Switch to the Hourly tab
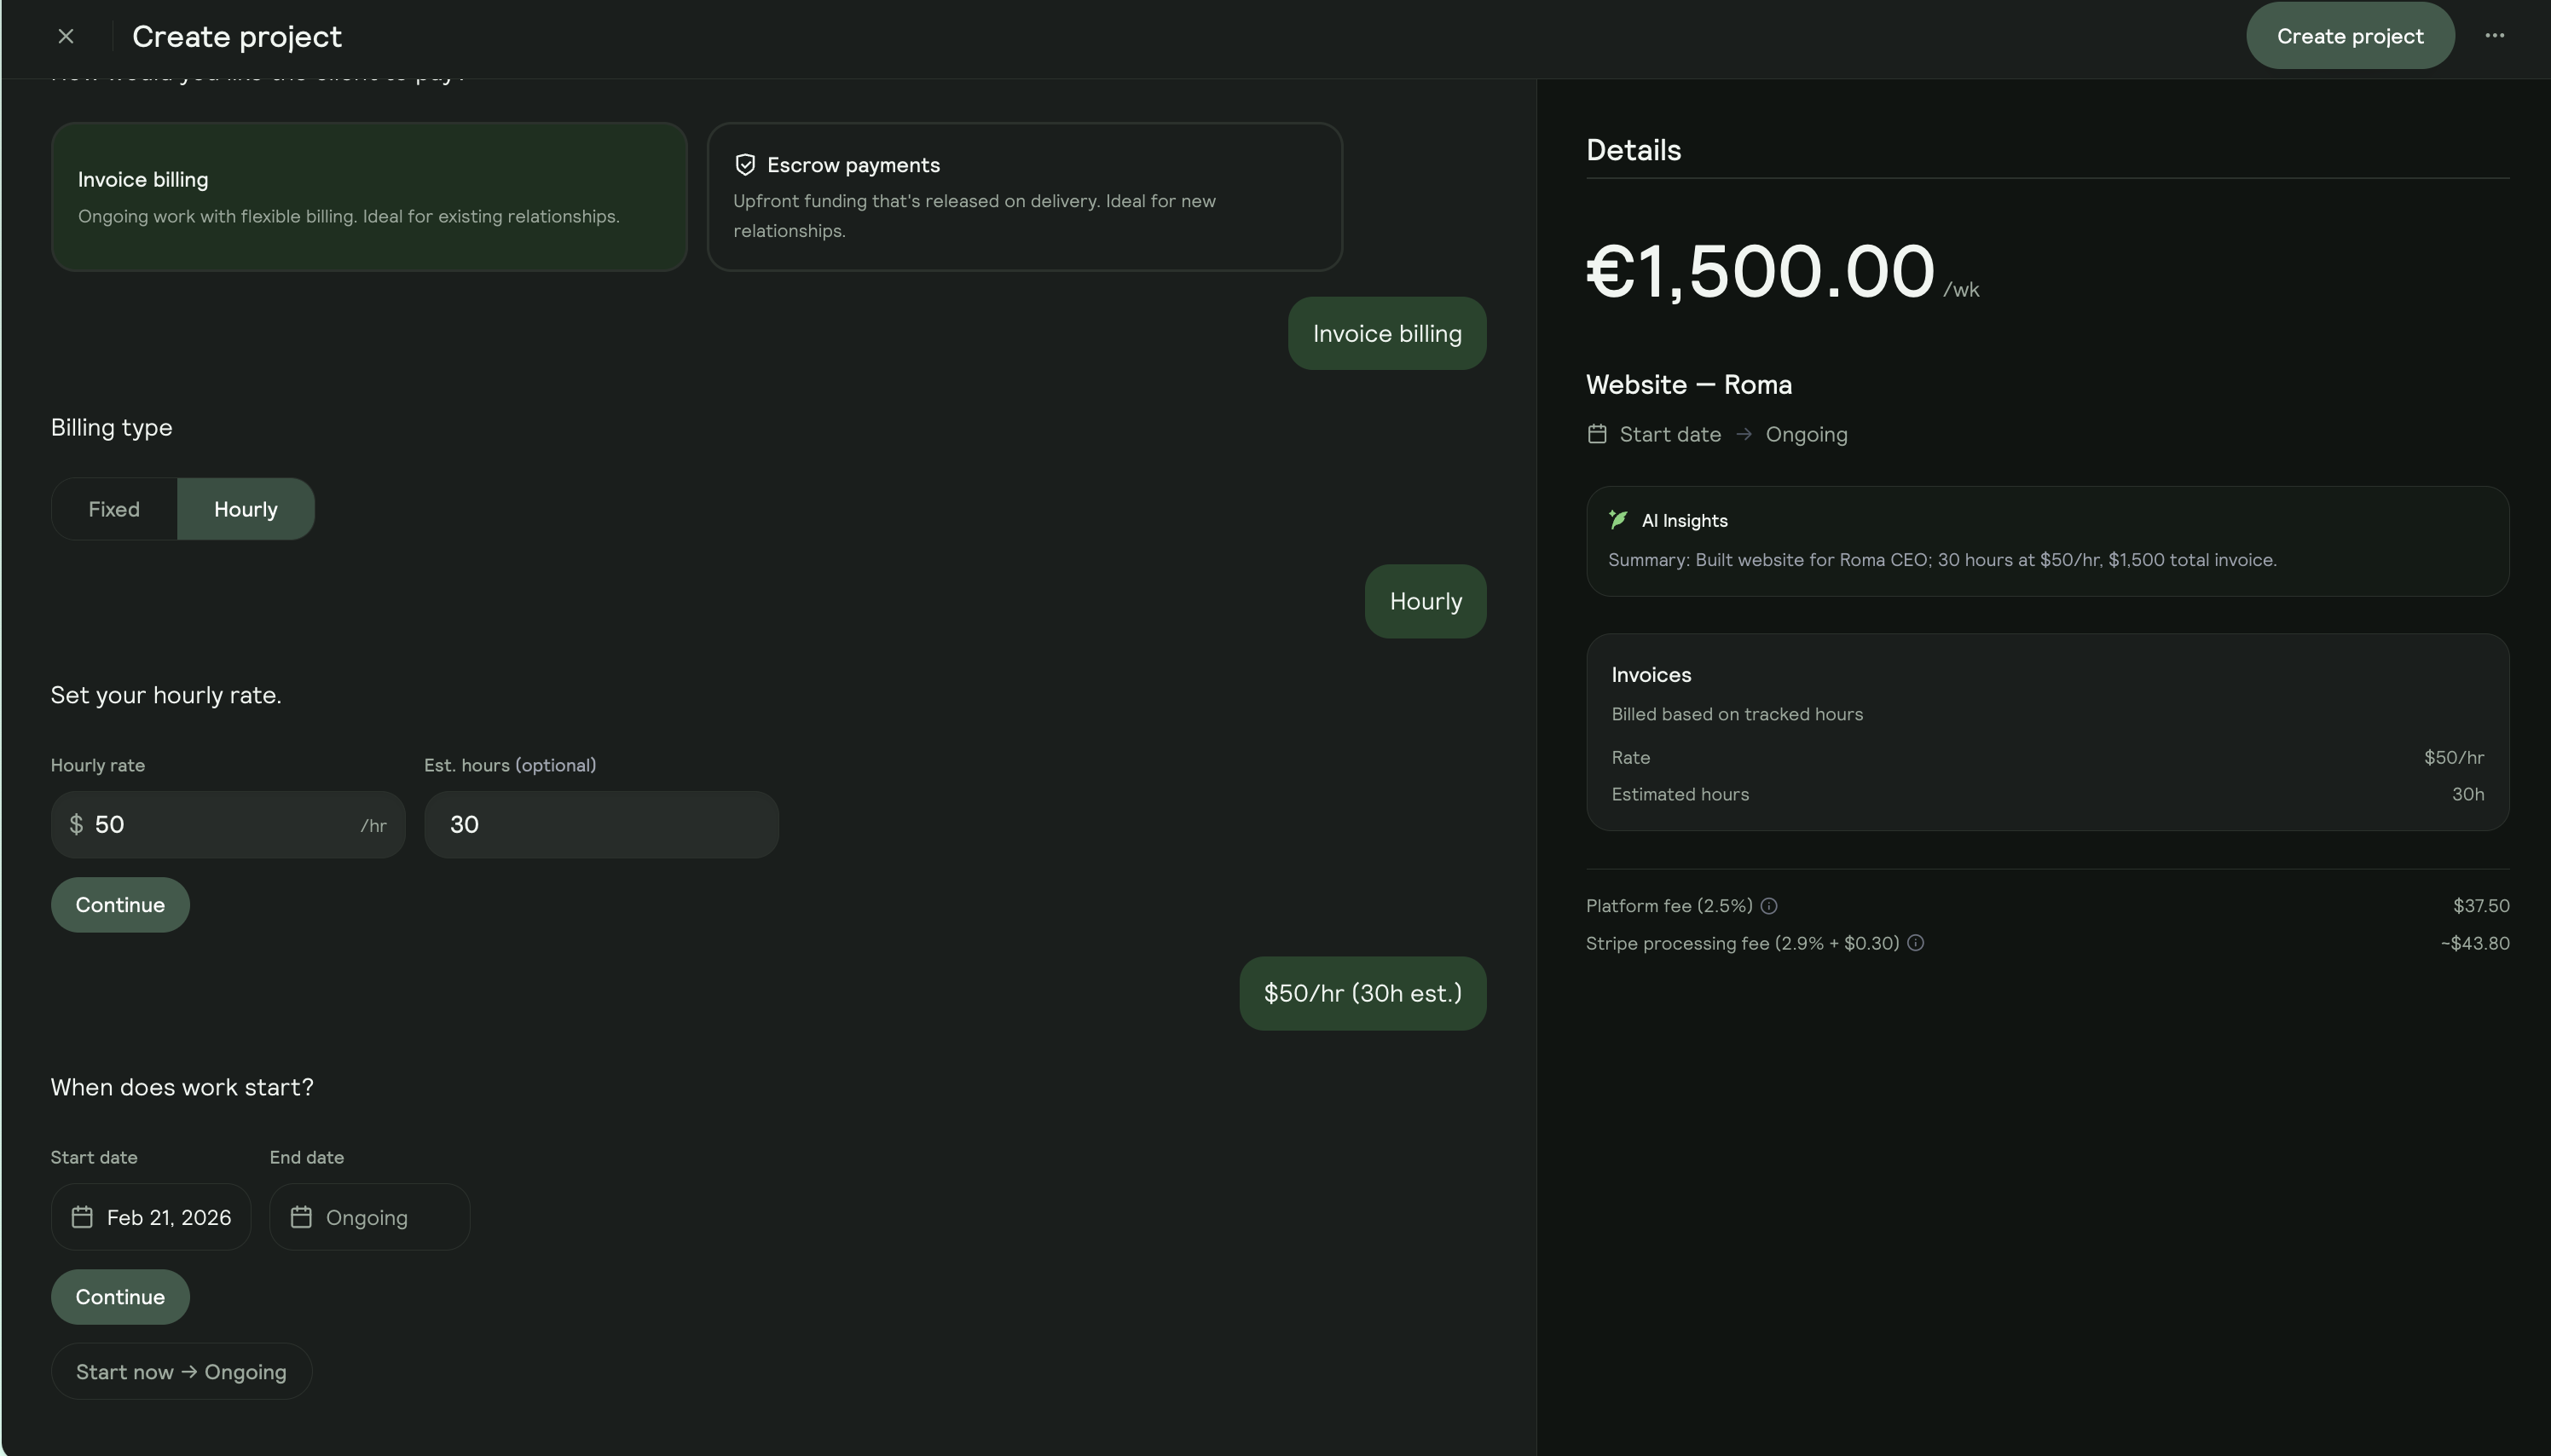This screenshot has height=1456, width=2551. pos(246,508)
